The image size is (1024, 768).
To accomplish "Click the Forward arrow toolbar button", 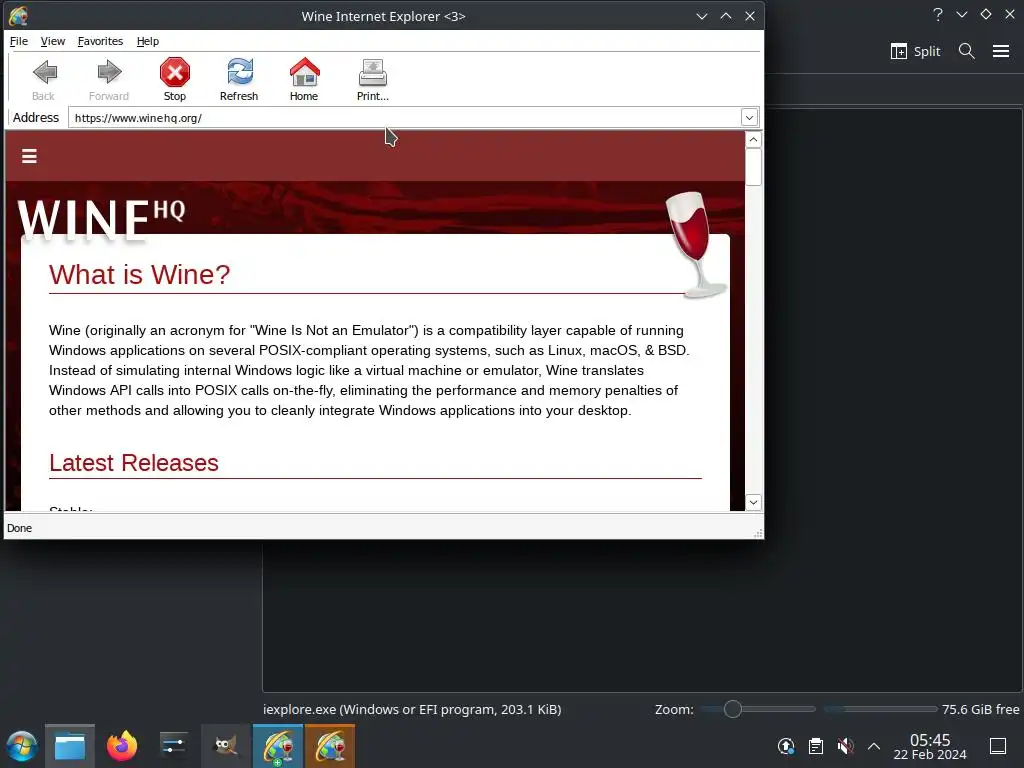I will [x=109, y=80].
